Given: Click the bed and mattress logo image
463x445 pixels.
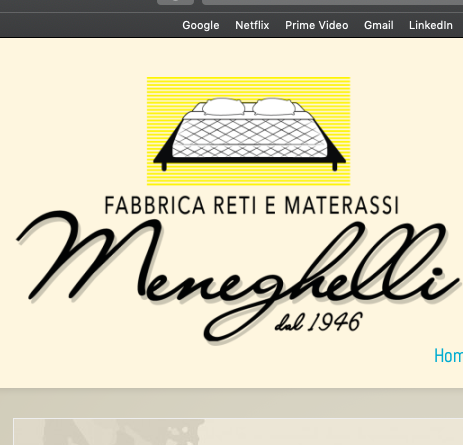Looking at the screenshot, I should tap(249, 131).
